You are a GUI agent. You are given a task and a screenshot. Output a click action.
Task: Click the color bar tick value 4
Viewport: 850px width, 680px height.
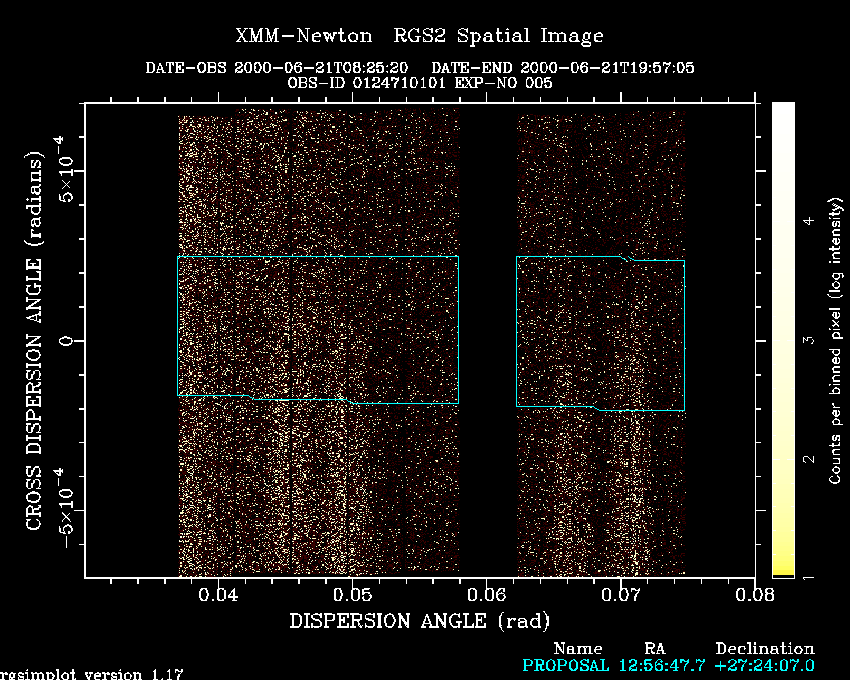point(809,221)
